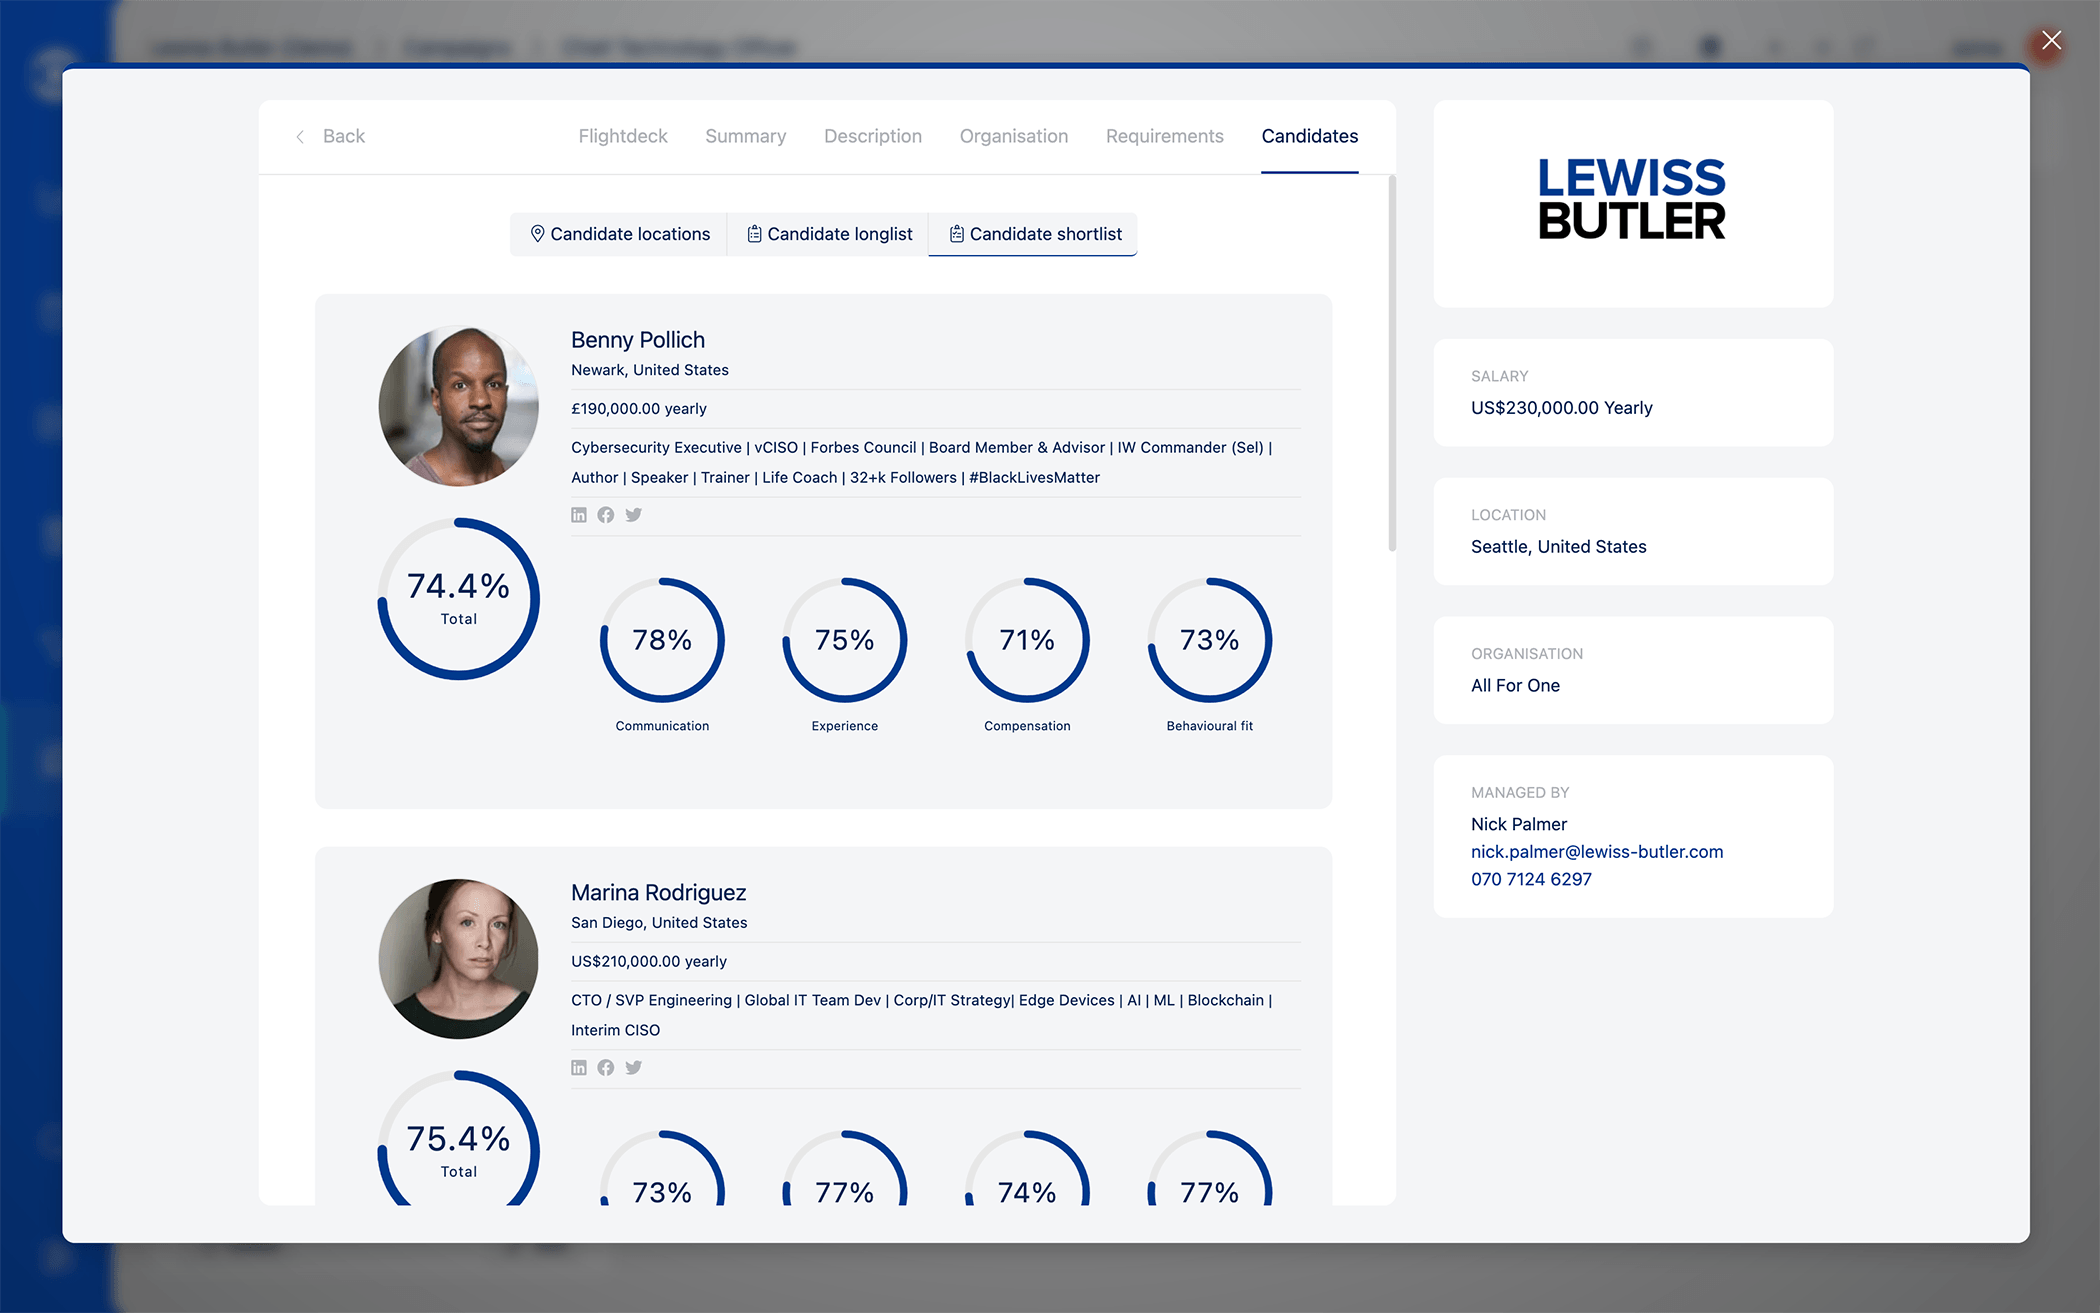
Task: Click the location pin icon beside Candidate locations
Action: 539,233
